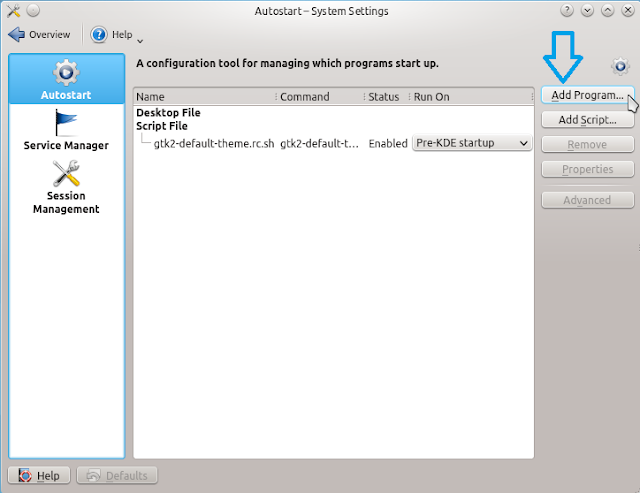Select gtk2-default-theme.rc.sh script entry
Screen dimensions: 640x493
coord(214,144)
